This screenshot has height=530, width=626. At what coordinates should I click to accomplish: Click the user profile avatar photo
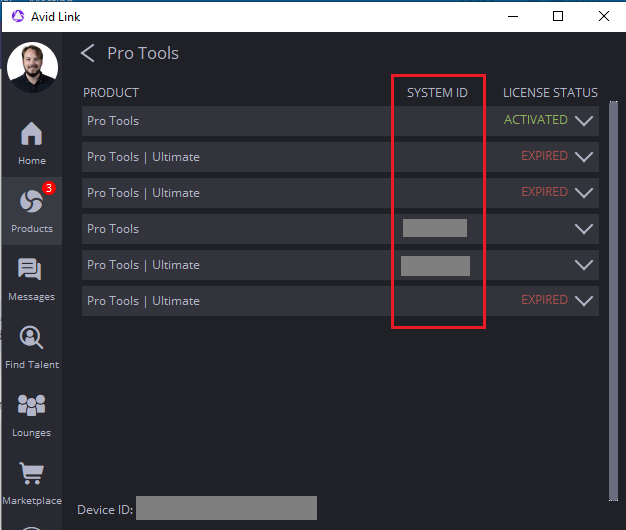pyautogui.click(x=32, y=67)
